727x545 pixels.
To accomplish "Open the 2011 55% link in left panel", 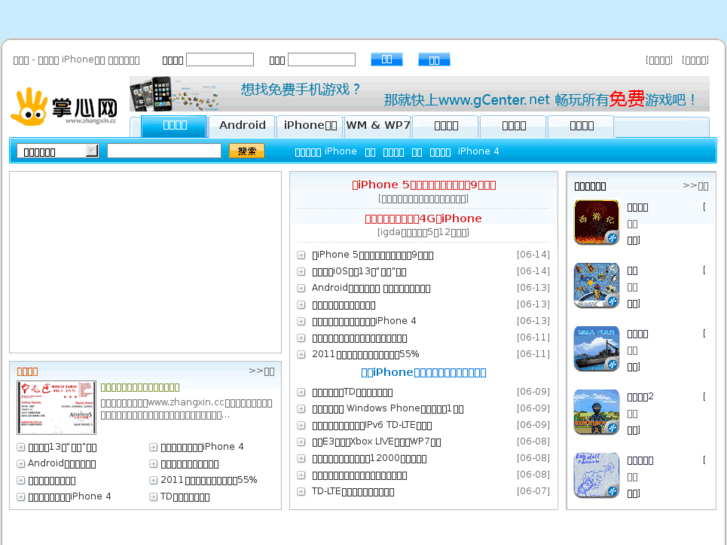I will coord(209,480).
